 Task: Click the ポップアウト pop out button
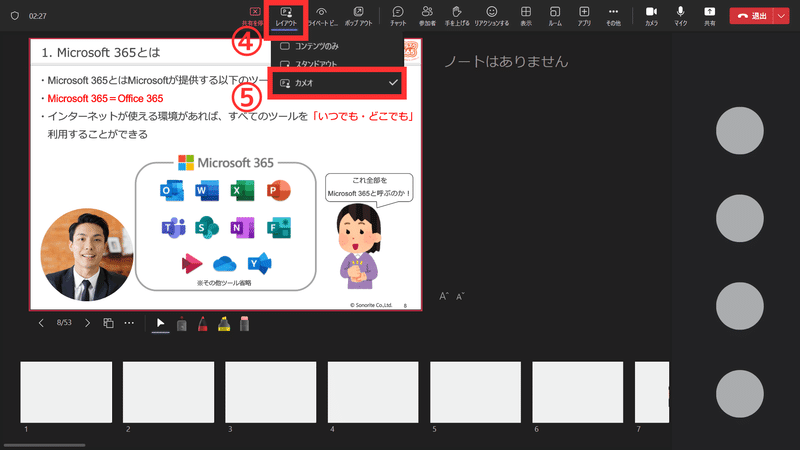(358, 16)
